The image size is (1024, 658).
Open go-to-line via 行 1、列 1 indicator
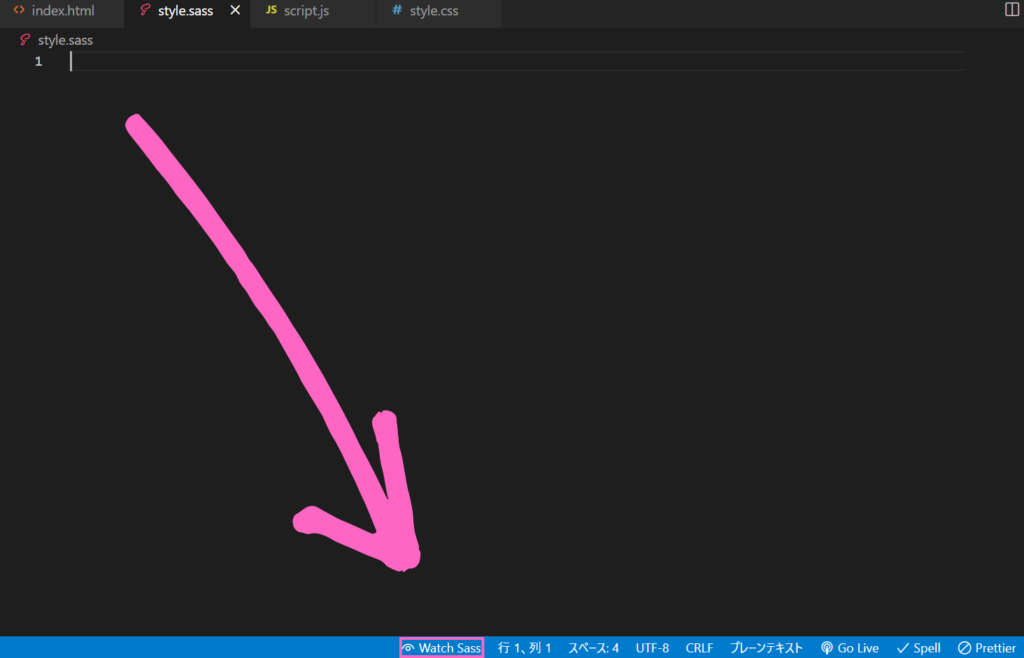(525, 648)
